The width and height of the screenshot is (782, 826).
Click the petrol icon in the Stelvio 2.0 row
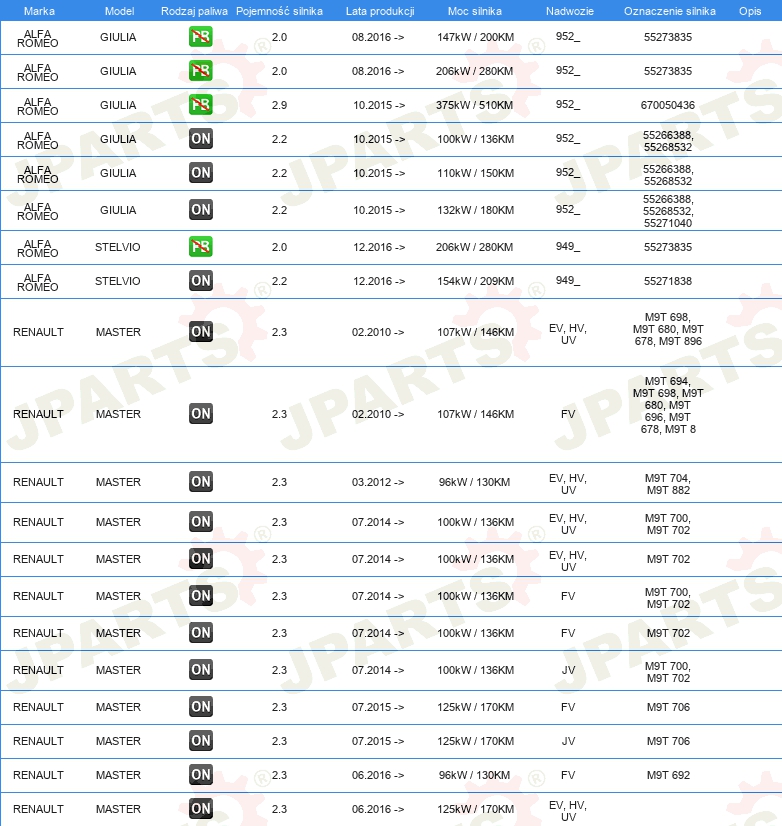click(x=200, y=247)
